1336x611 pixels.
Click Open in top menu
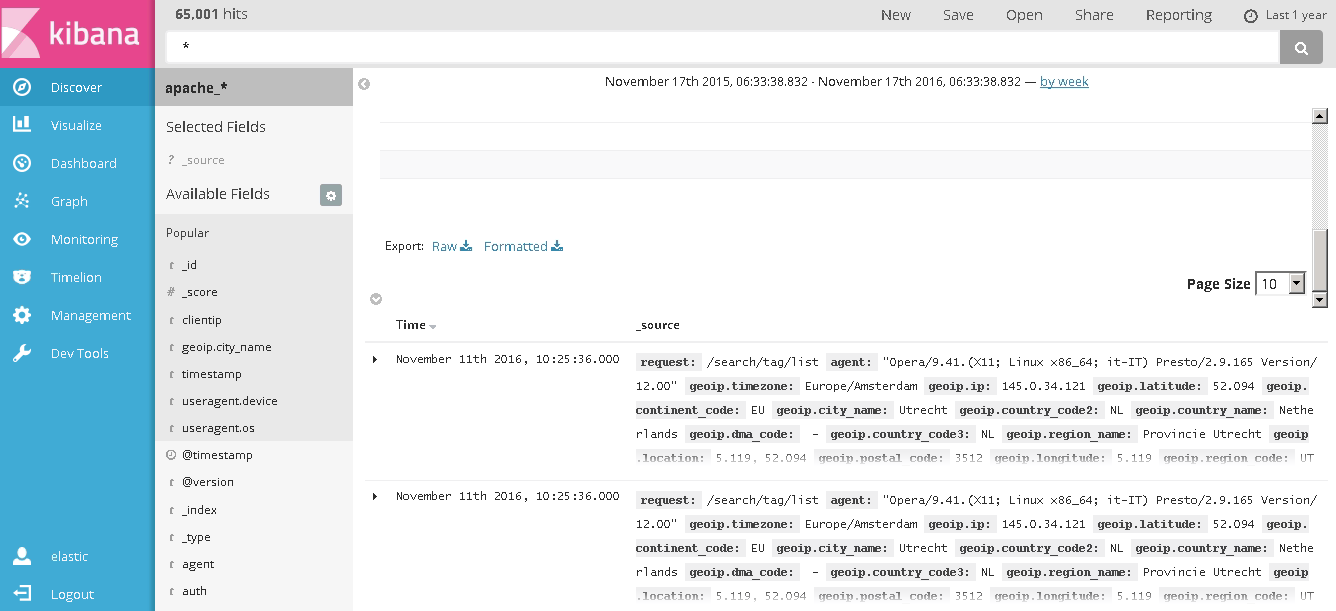pos(1024,15)
